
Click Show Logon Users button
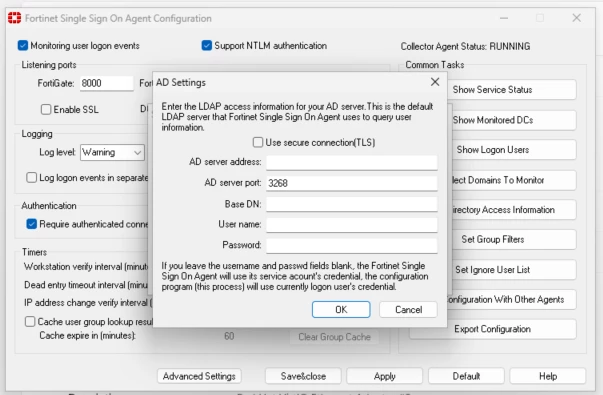pyautogui.click(x=513, y=150)
